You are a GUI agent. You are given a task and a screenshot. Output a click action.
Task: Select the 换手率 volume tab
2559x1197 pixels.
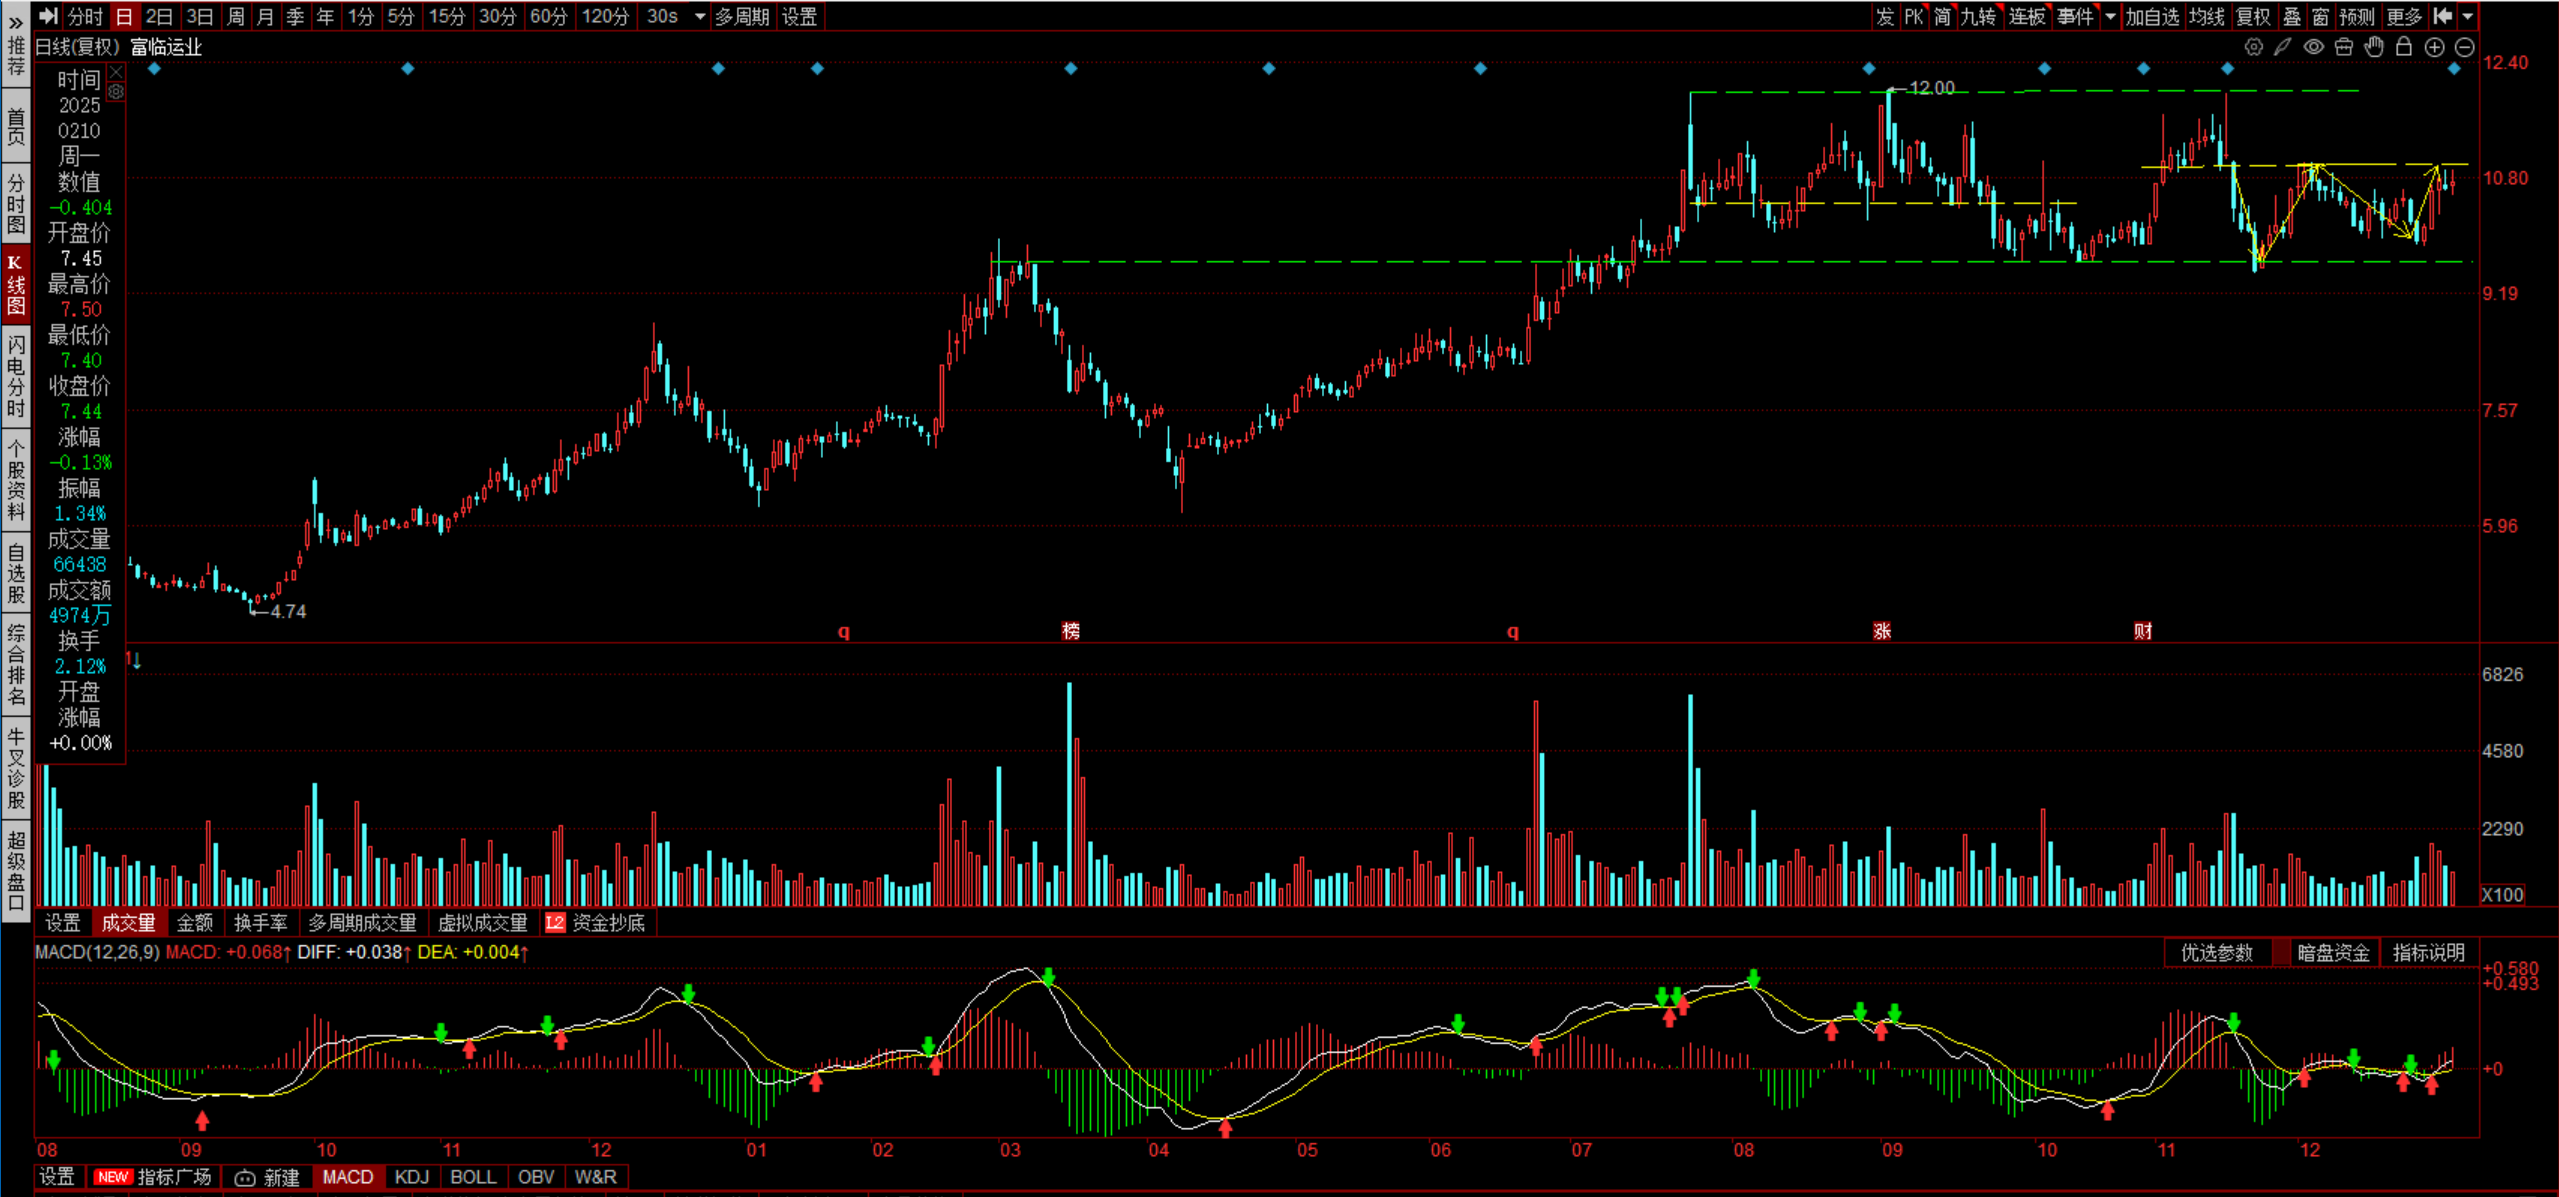pyautogui.click(x=260, y=923)
